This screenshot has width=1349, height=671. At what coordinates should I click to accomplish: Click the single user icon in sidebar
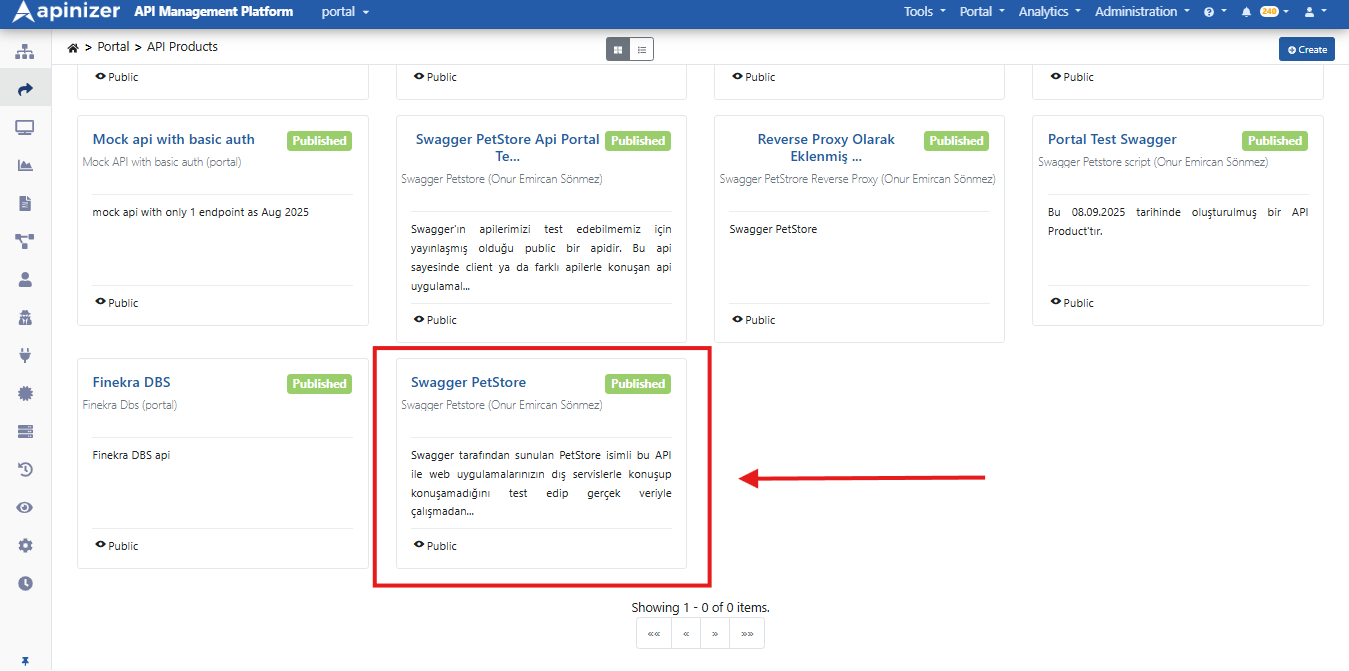tap(25, 279)
